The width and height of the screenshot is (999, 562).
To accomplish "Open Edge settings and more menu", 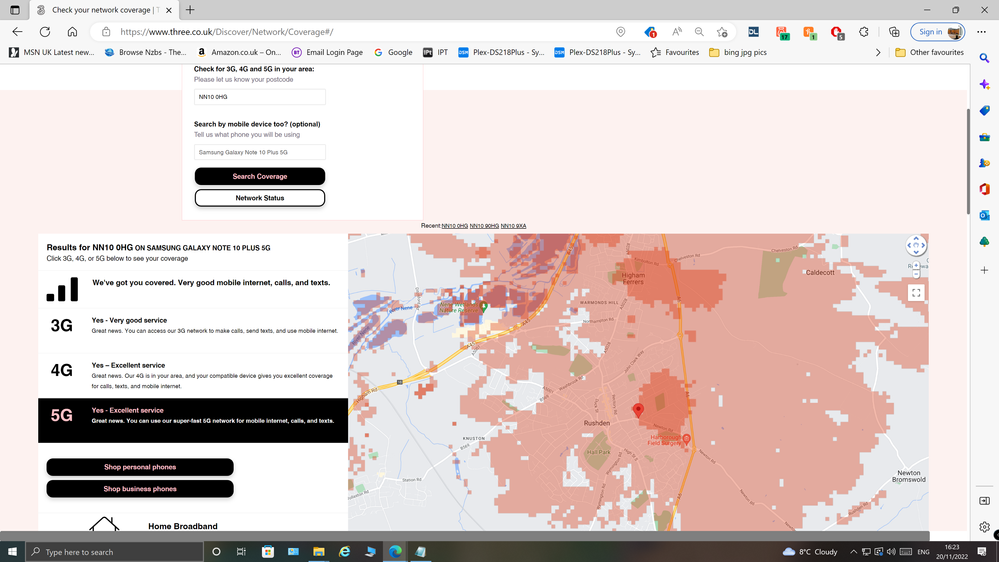I will click(981, 32).
